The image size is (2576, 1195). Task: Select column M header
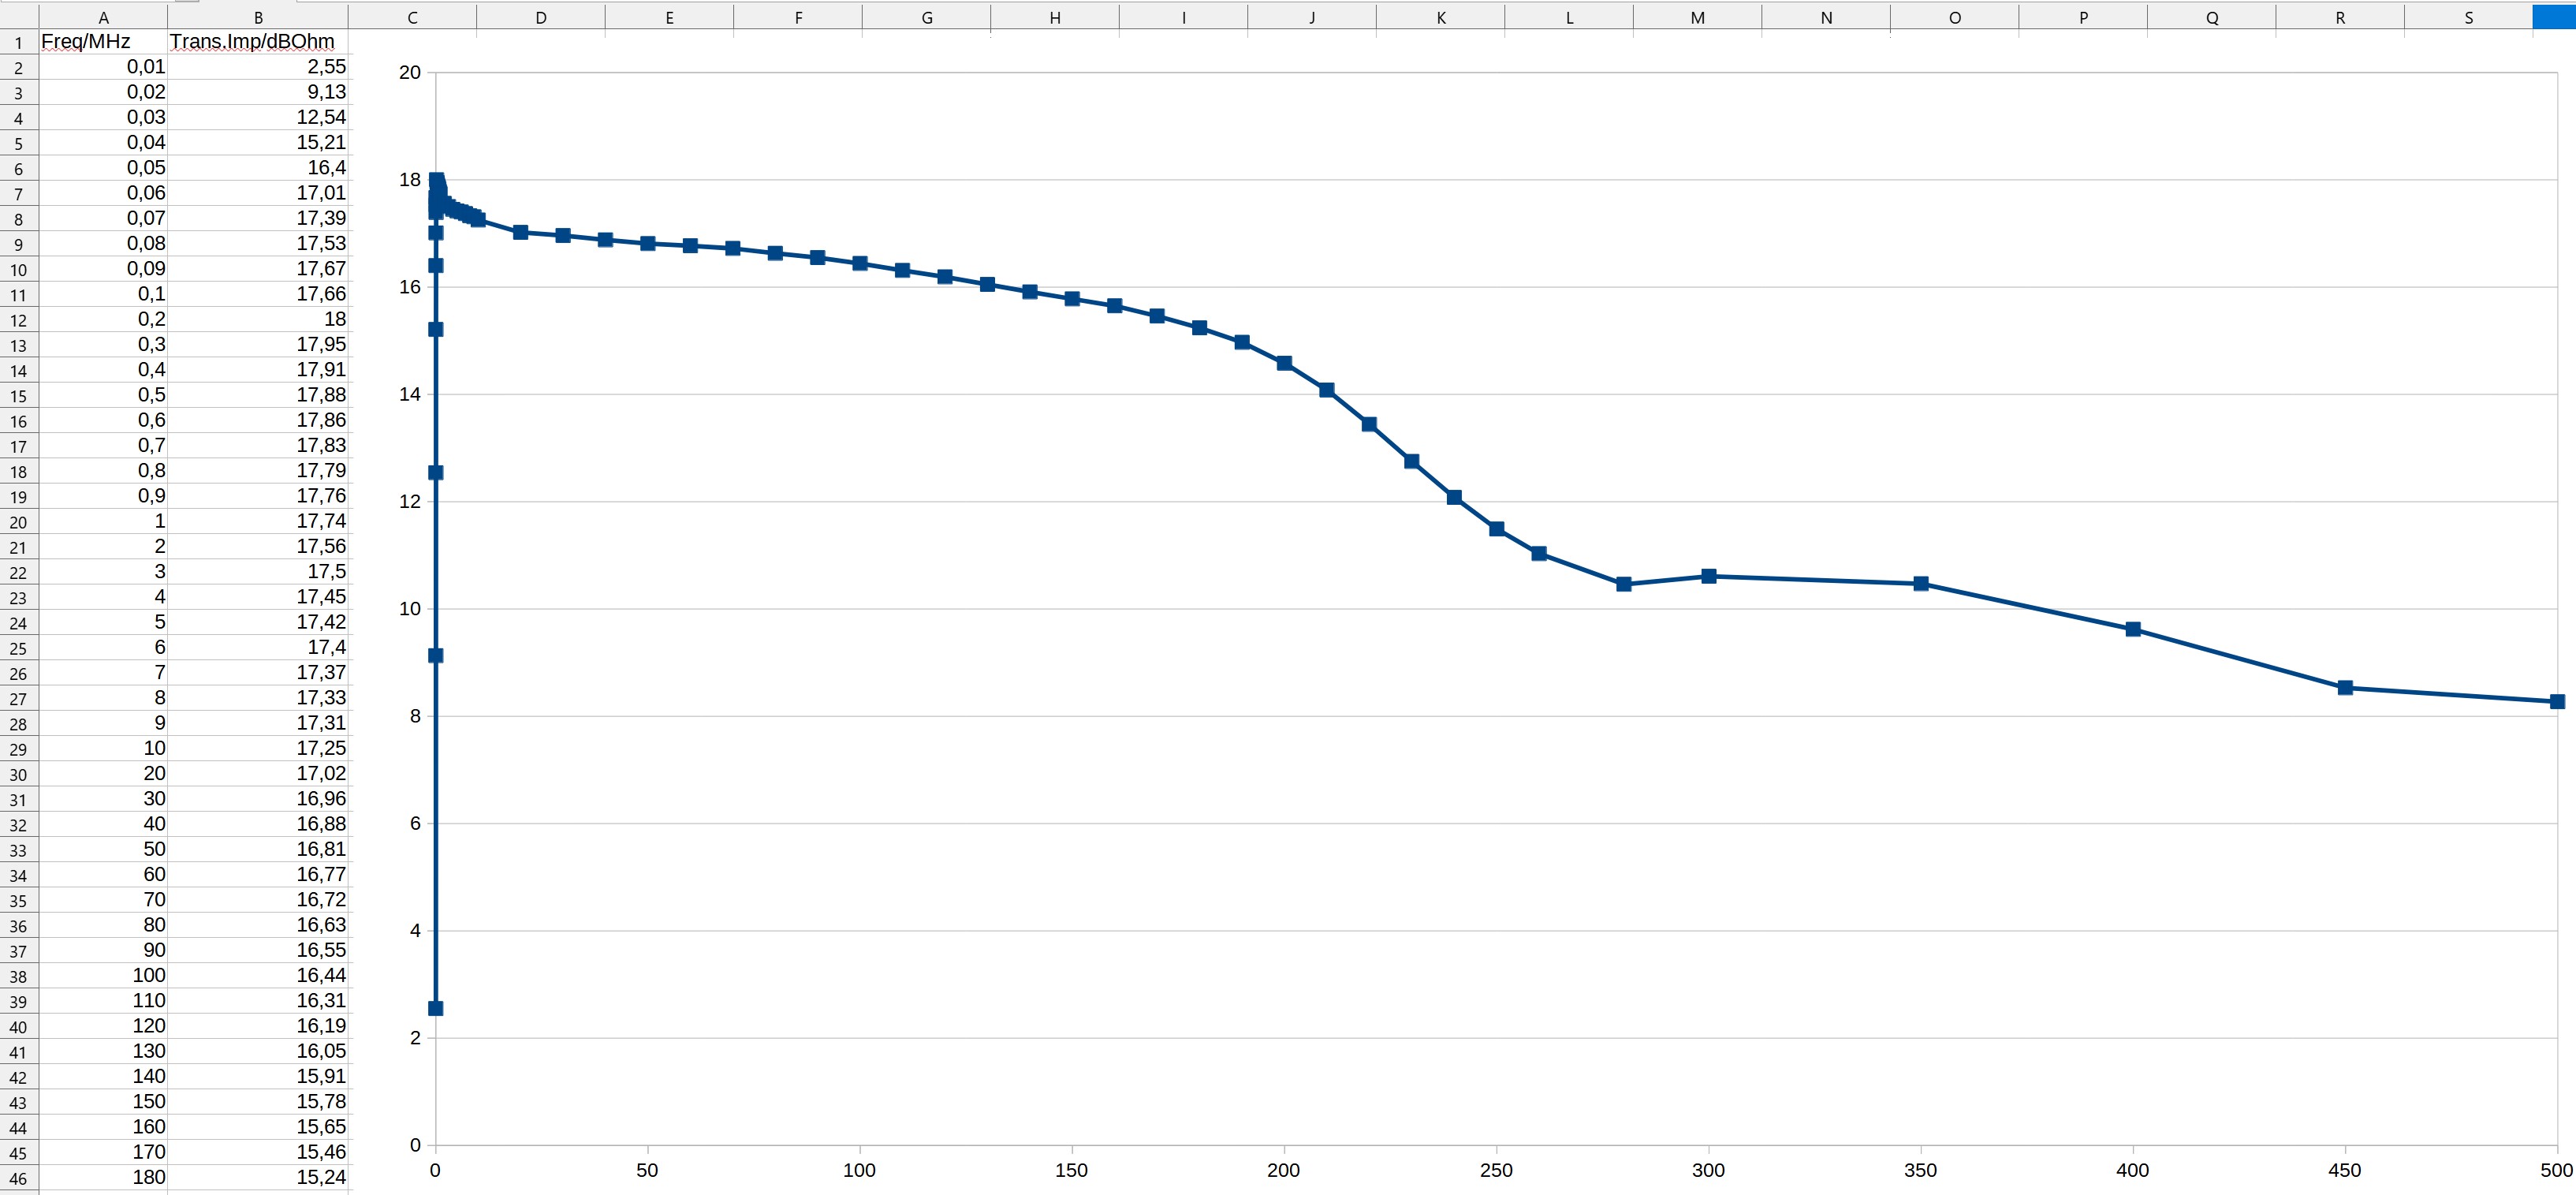point(1698,17)
